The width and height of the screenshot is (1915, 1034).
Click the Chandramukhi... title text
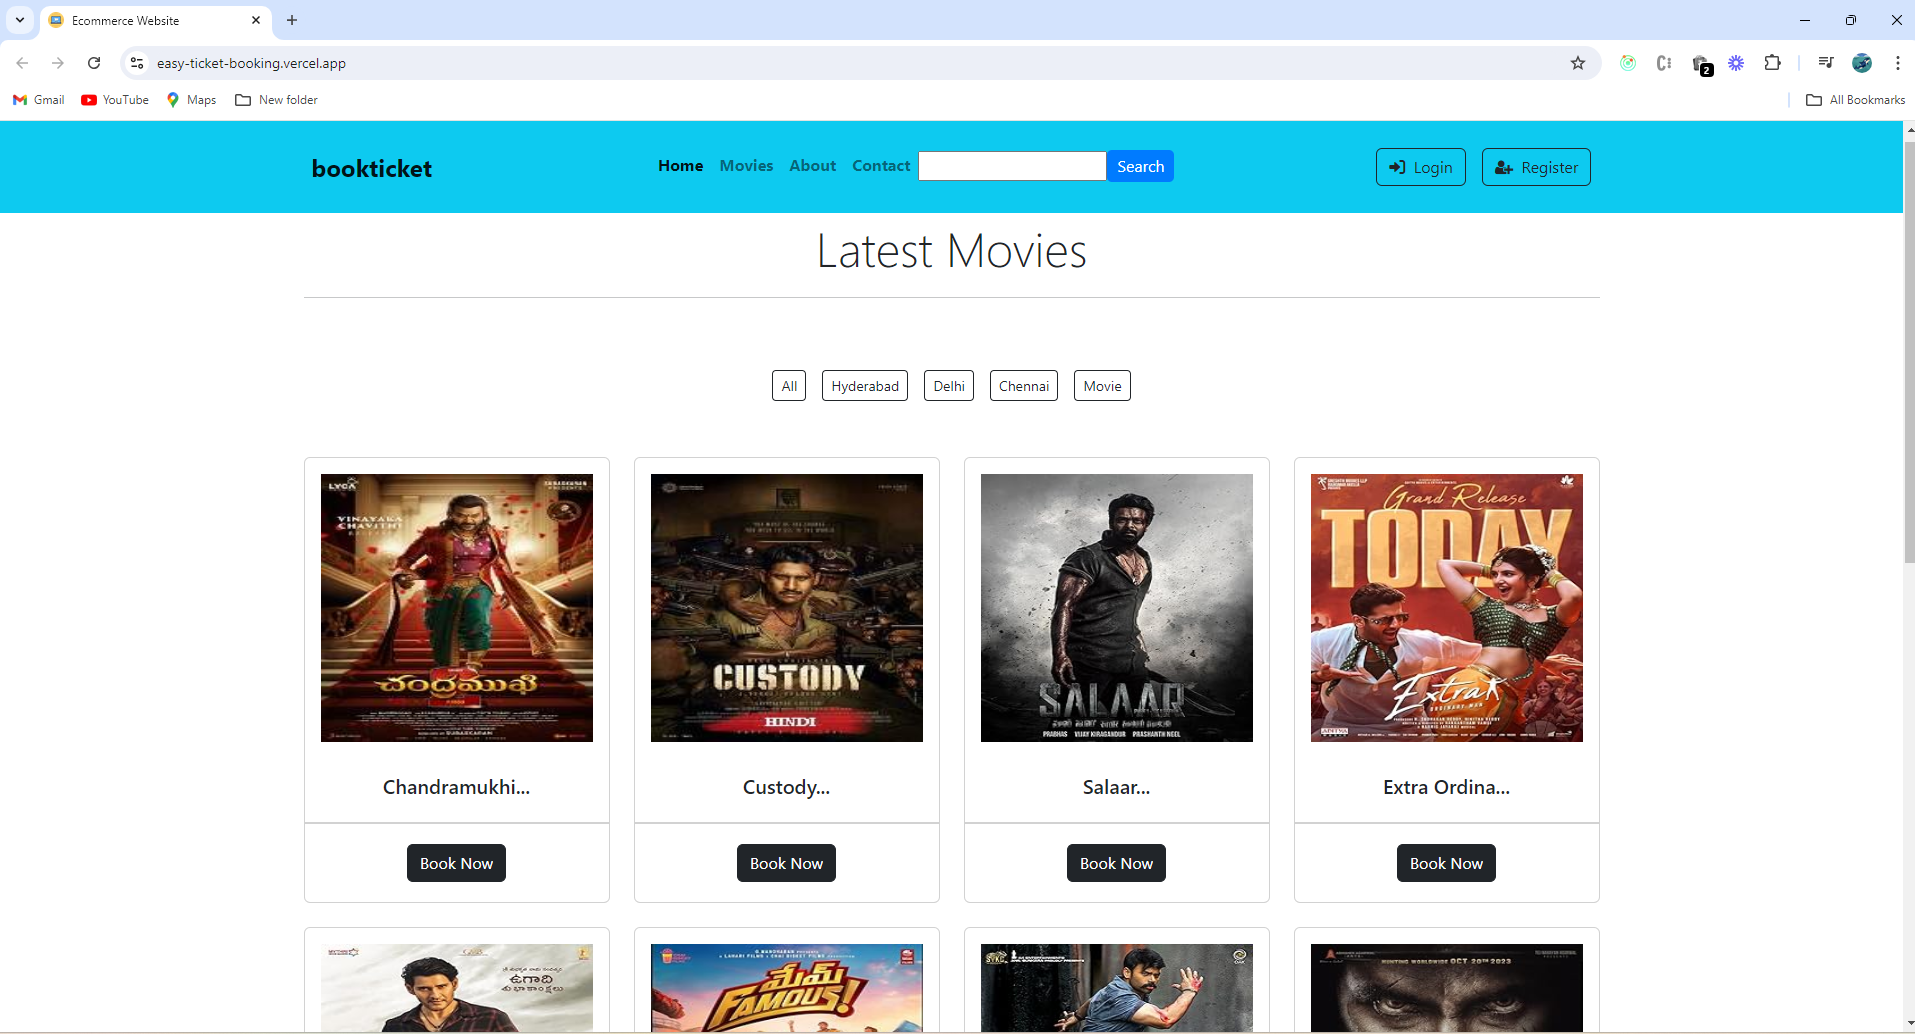click(x=457, y=787)
